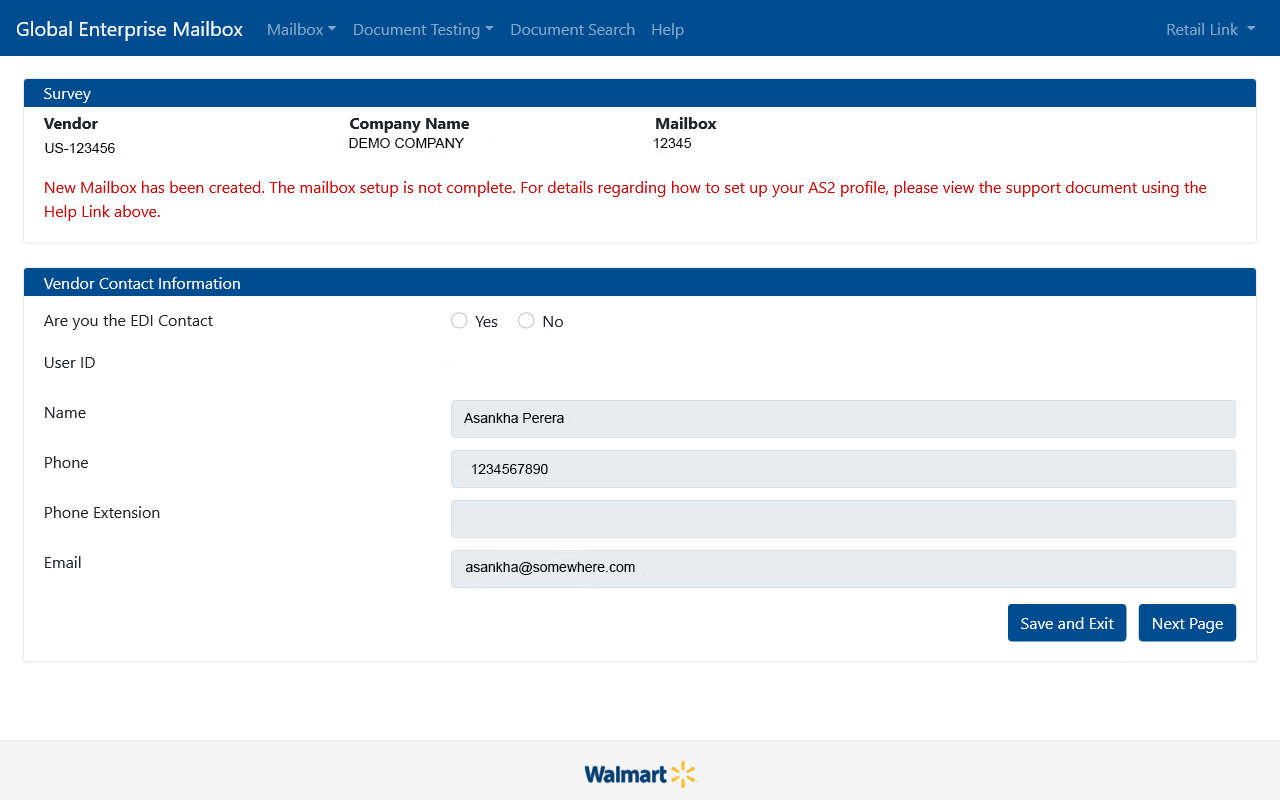The height and width of the screenshot is (800, 1280).
Task: Go to Document Search
Action: 572,29
